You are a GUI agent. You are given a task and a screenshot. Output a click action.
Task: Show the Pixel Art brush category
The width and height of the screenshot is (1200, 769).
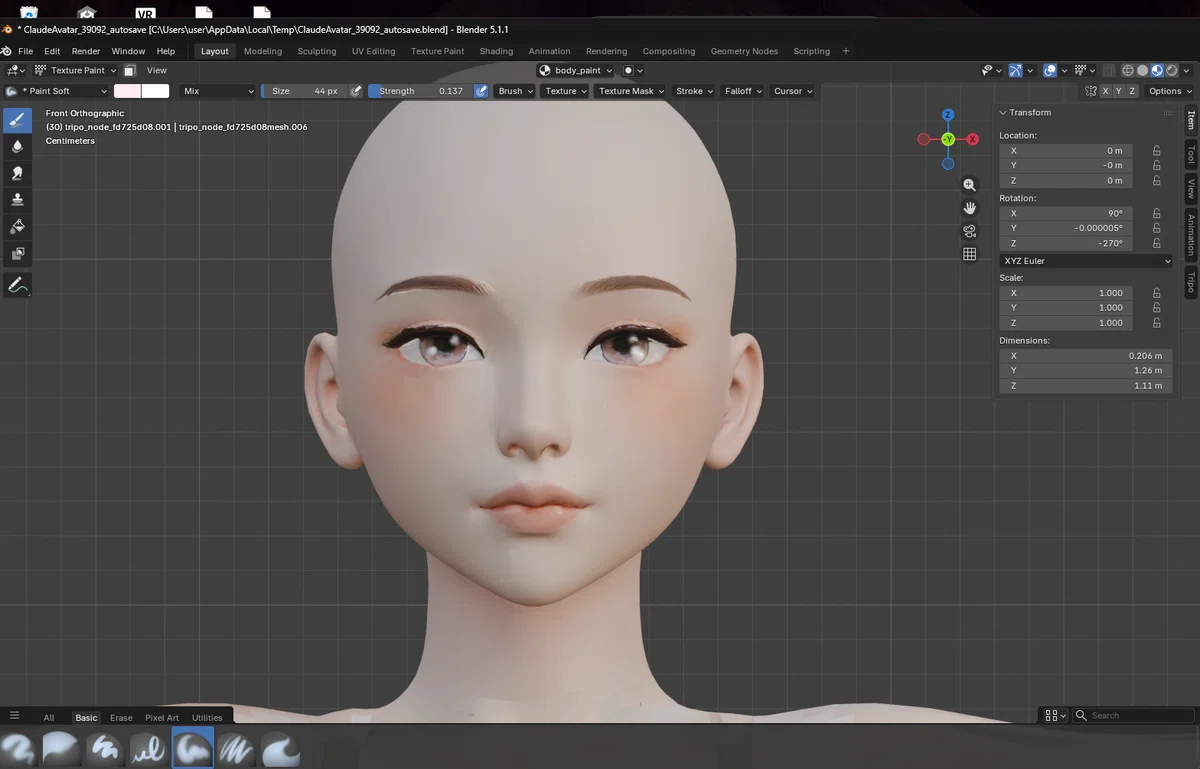162,718
